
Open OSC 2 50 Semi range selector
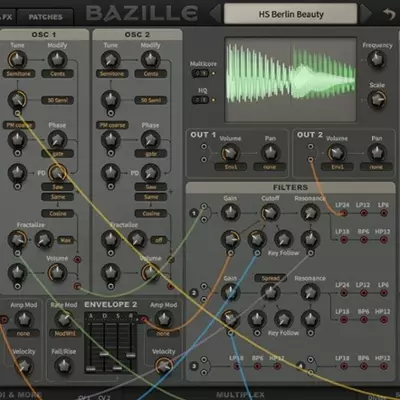point(151,100)
